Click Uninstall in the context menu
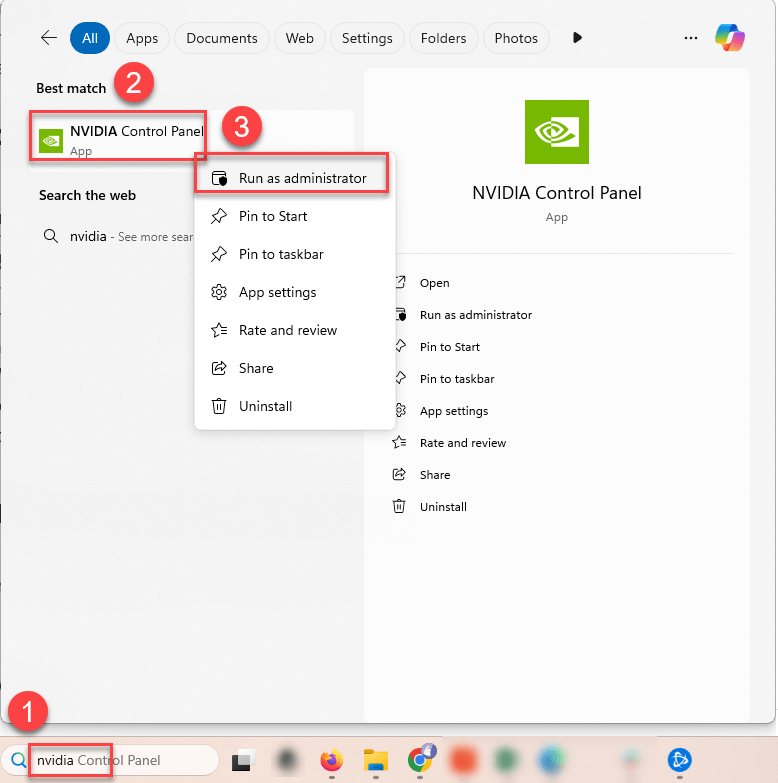 265,406
